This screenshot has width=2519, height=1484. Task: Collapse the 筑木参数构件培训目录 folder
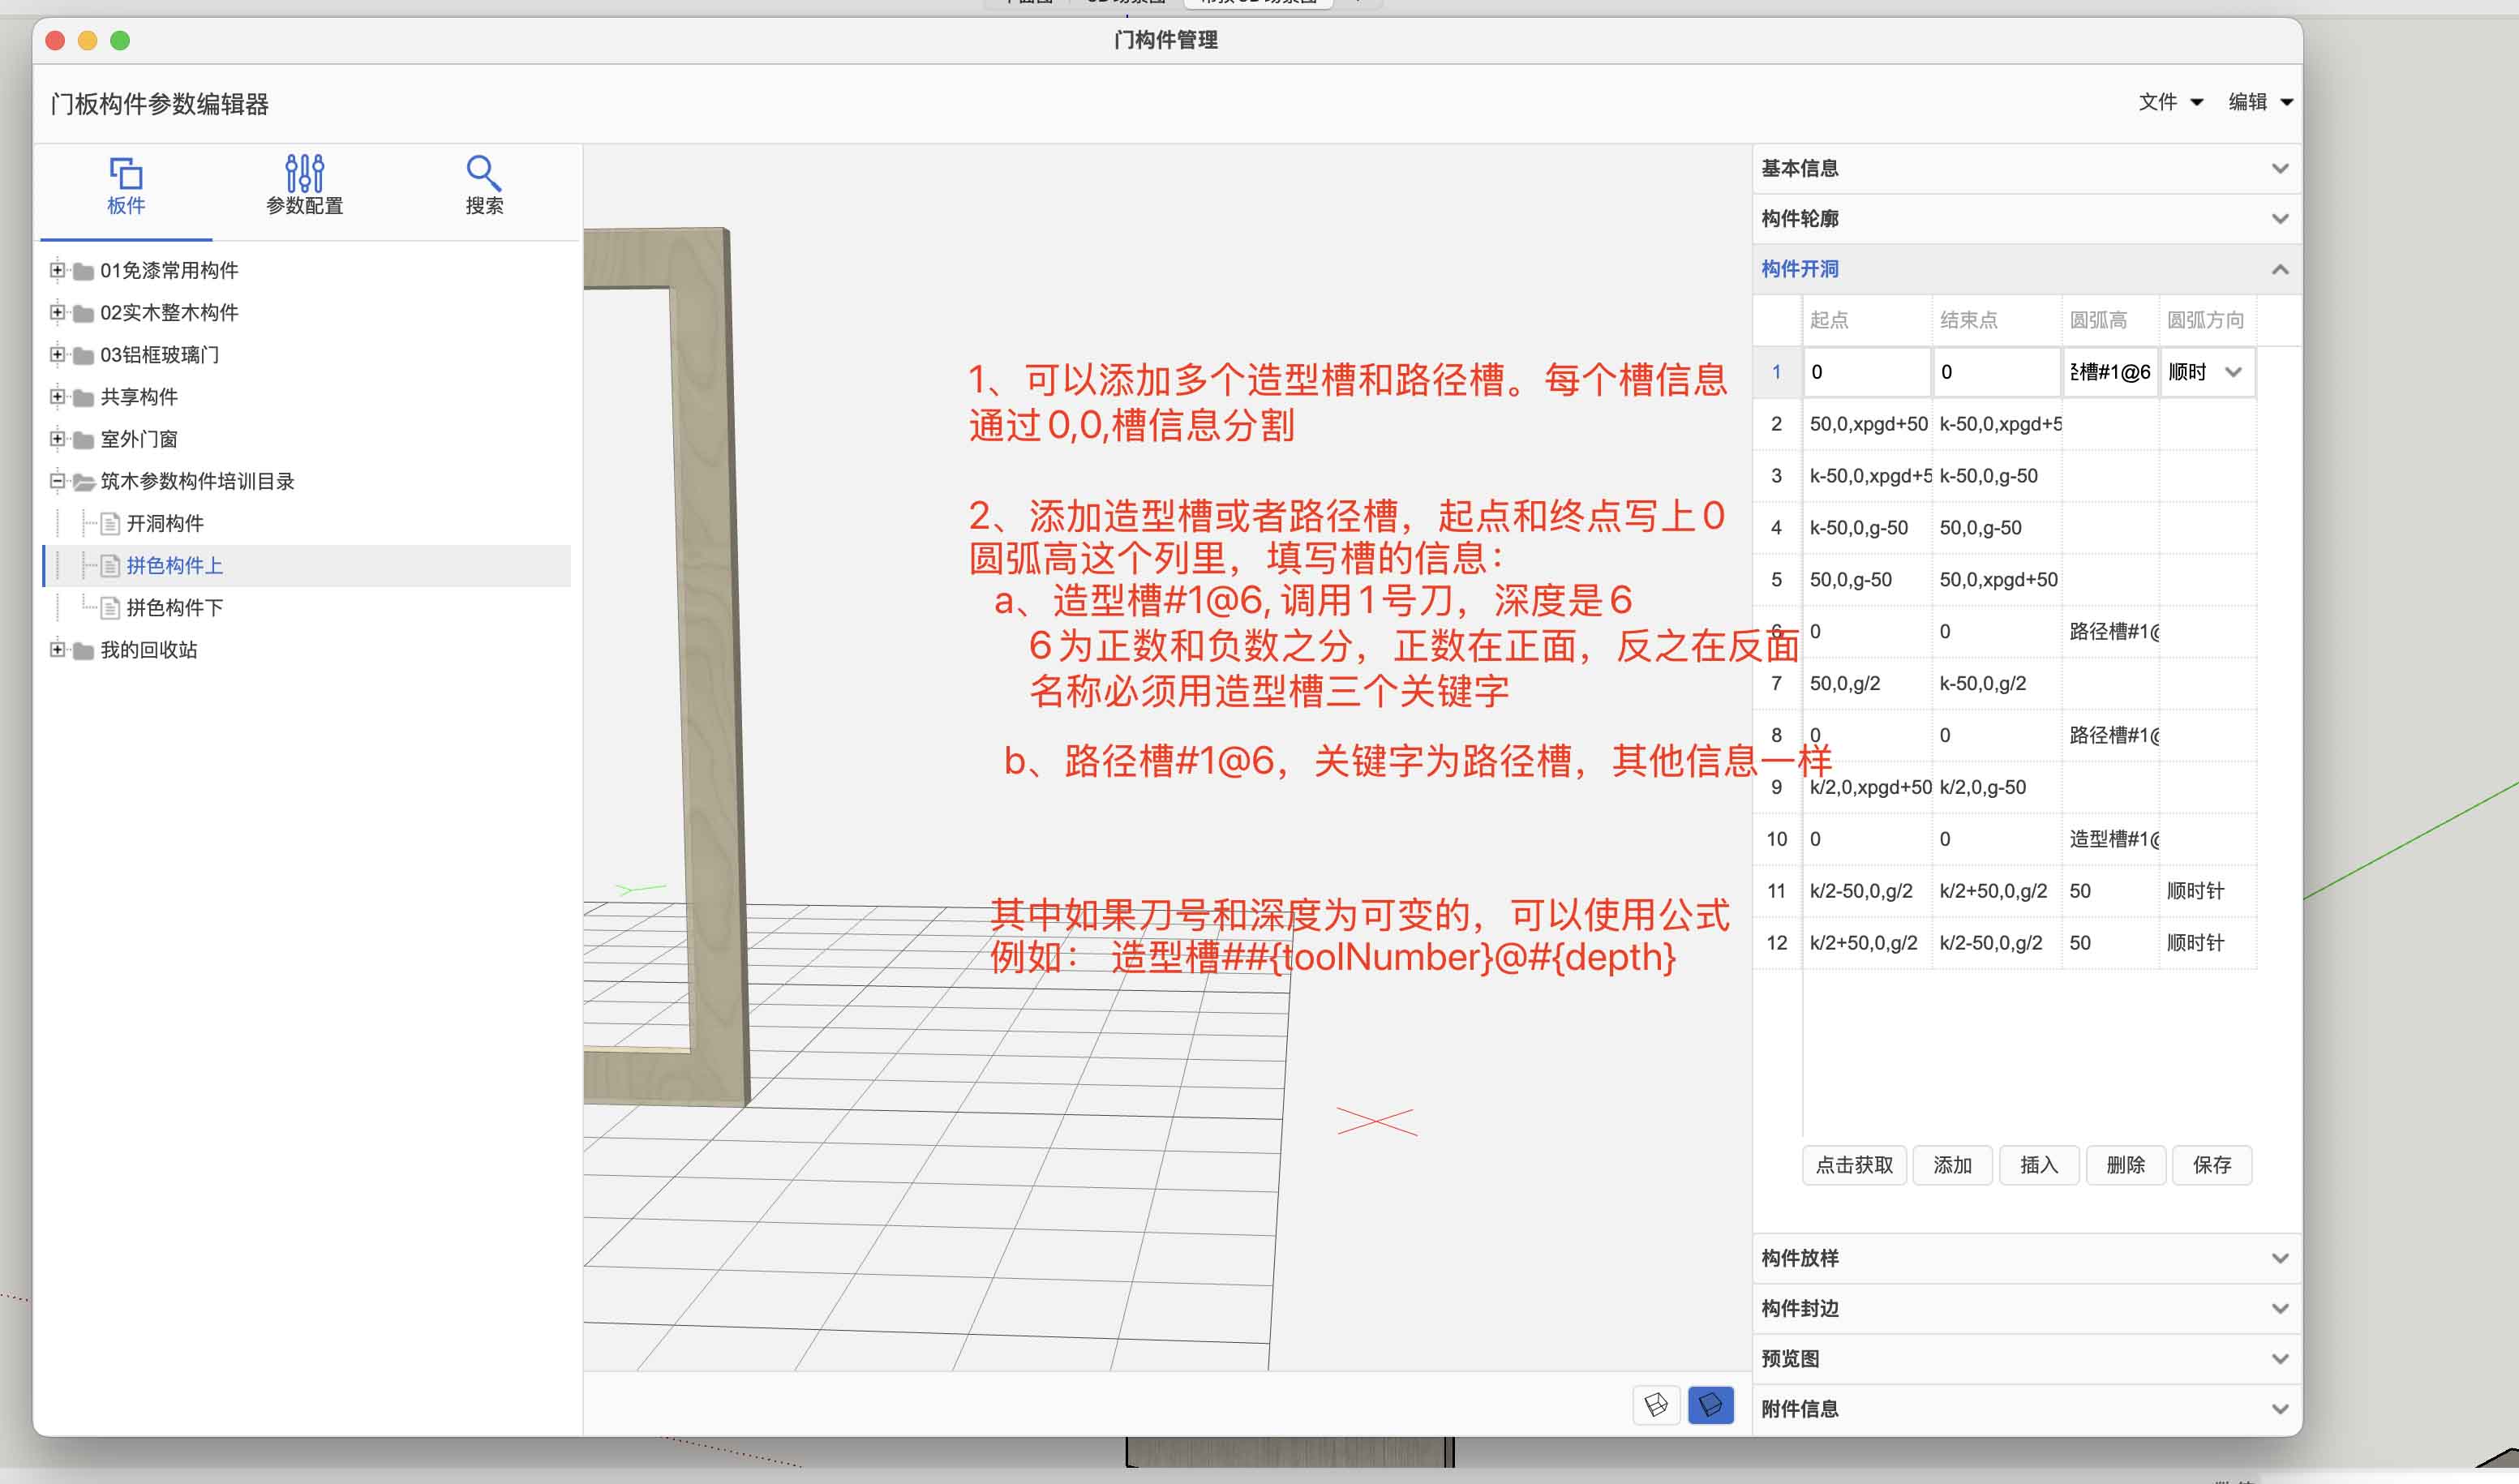57,481
